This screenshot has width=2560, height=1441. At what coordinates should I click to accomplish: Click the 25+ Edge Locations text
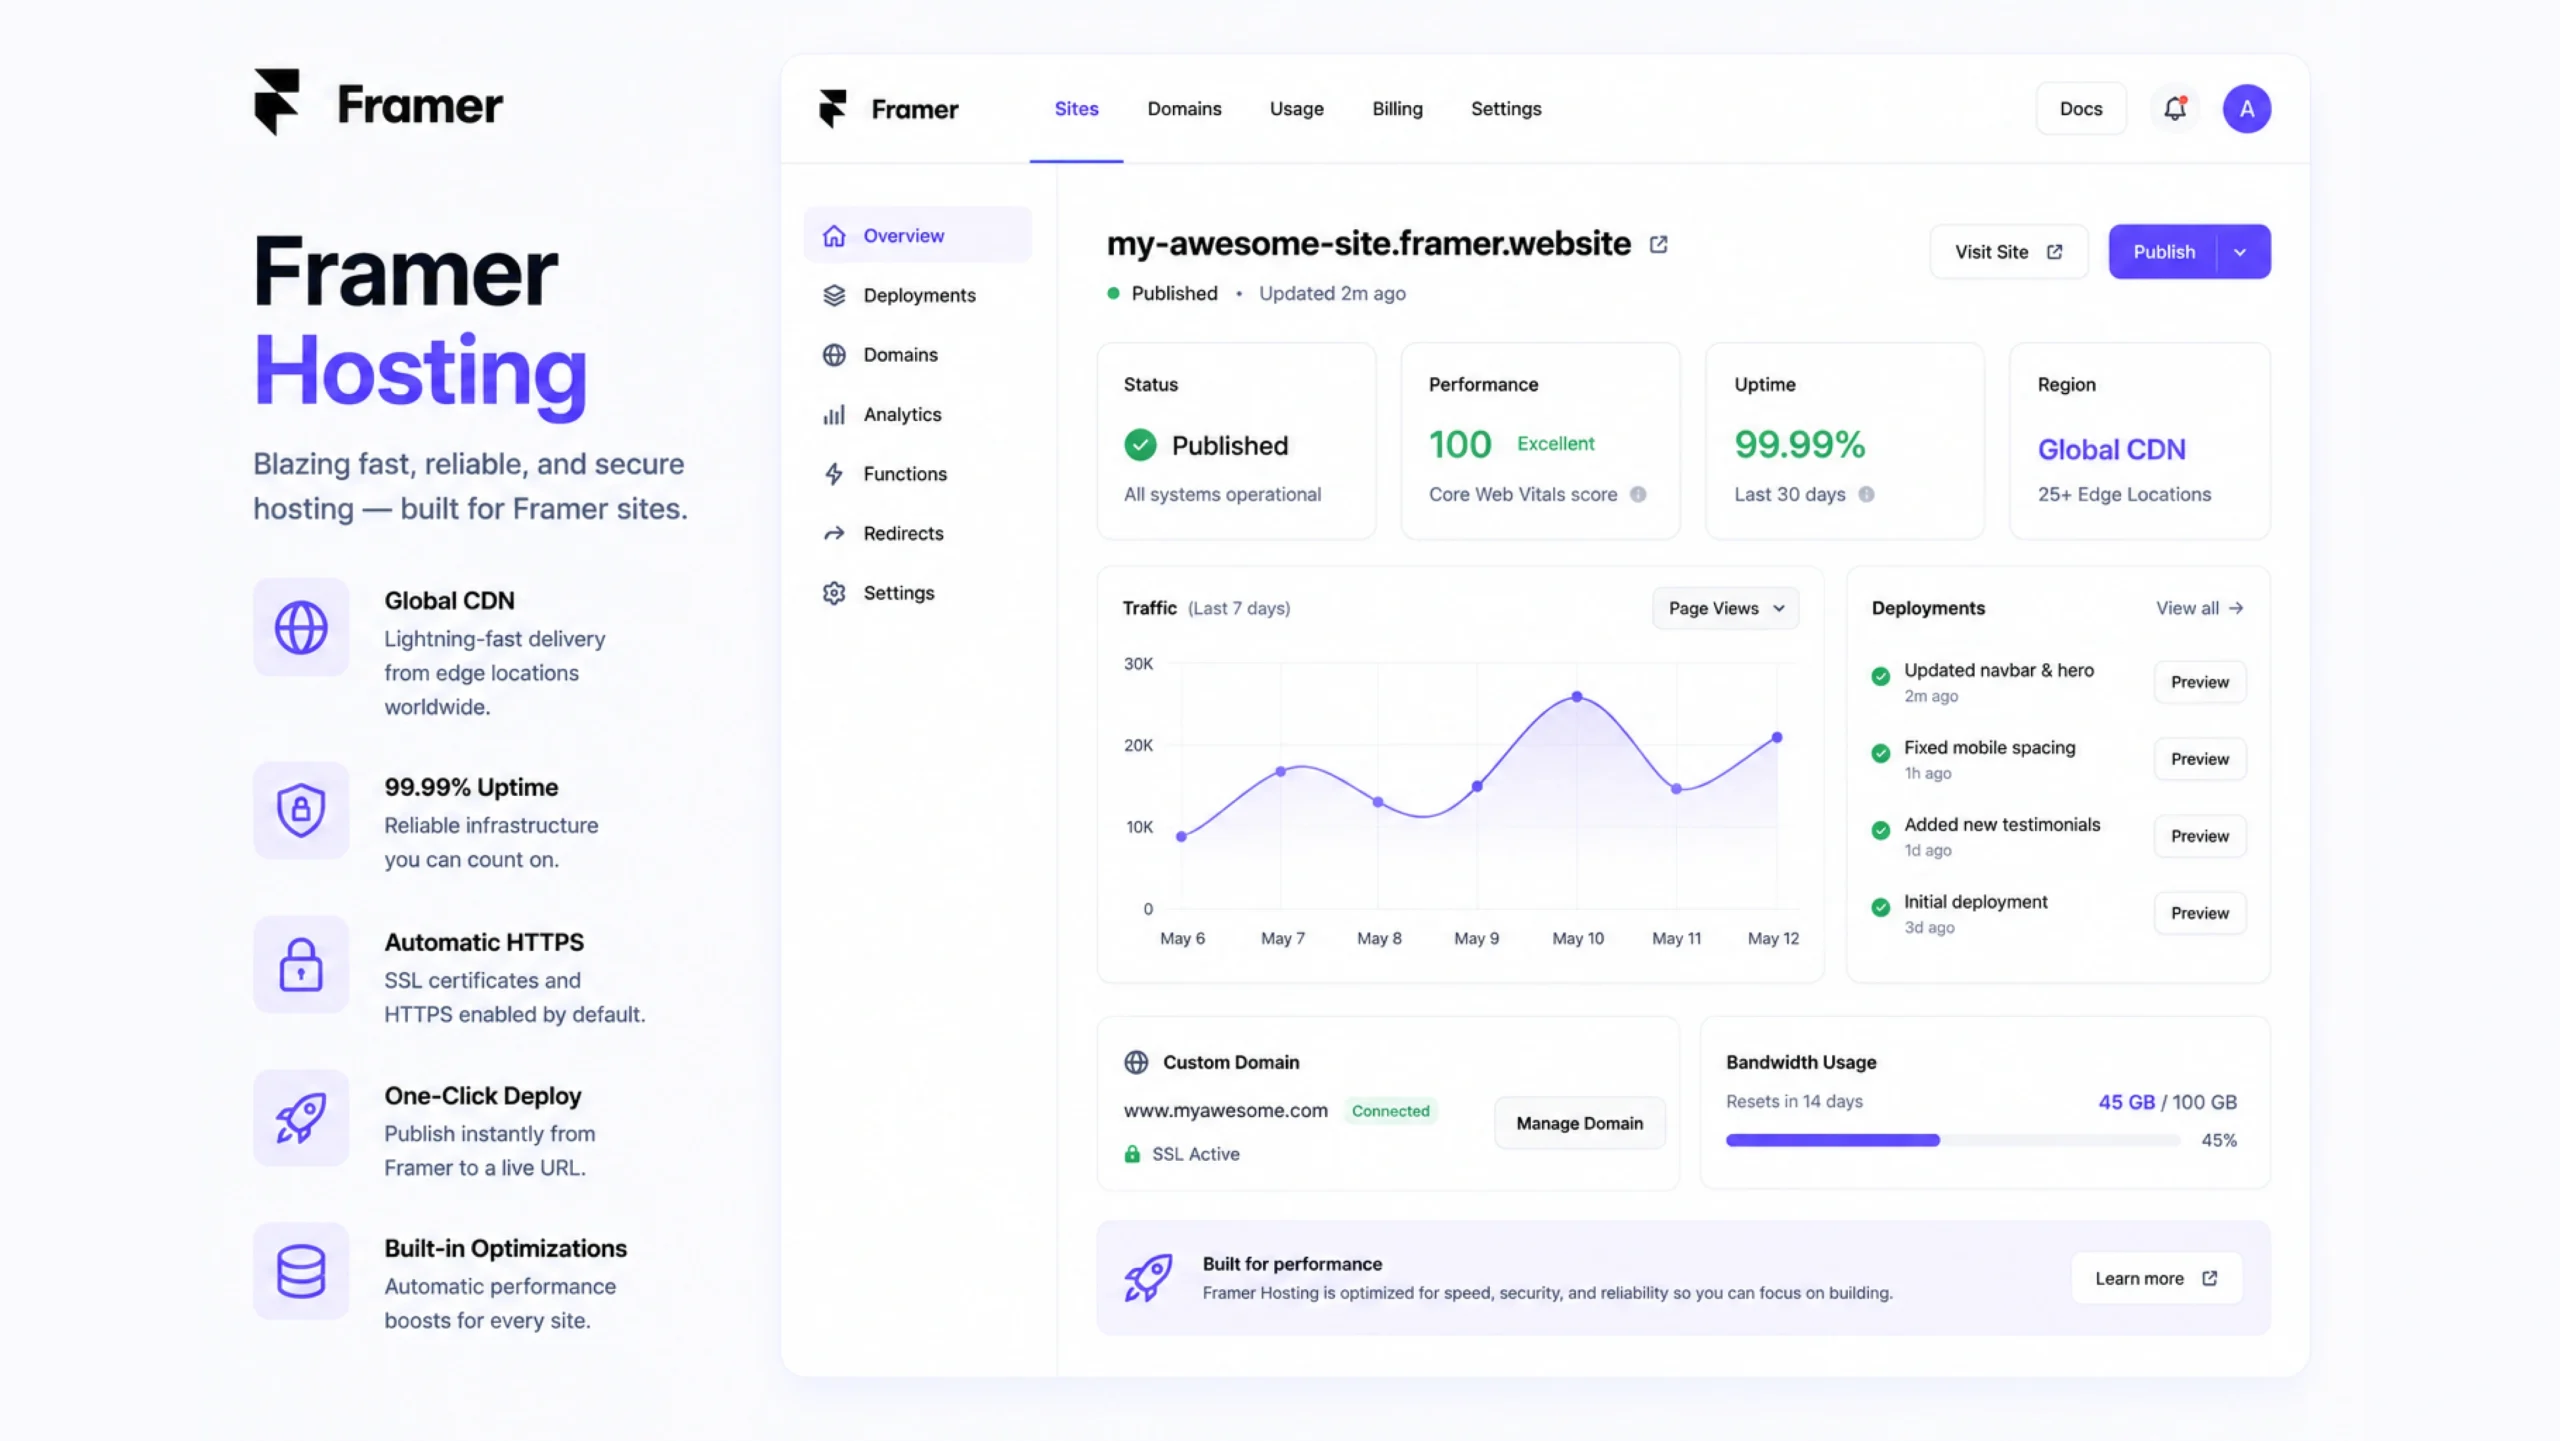[2124, 494]
